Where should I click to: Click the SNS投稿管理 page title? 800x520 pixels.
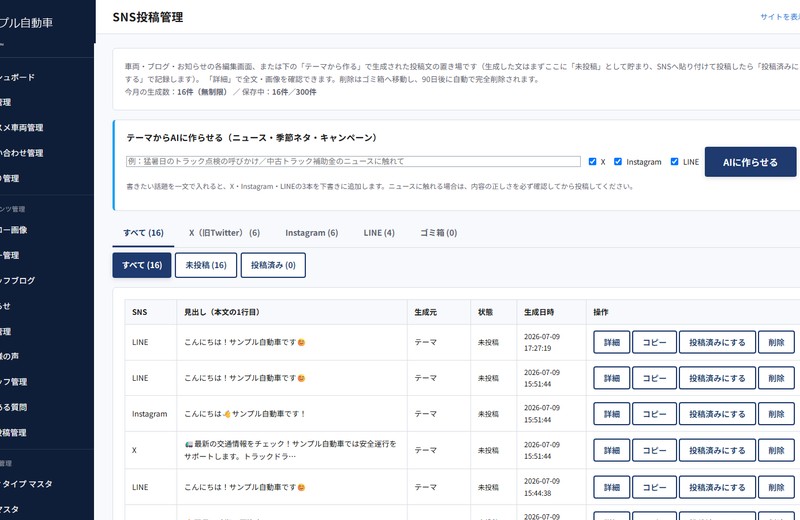[147, 17]
